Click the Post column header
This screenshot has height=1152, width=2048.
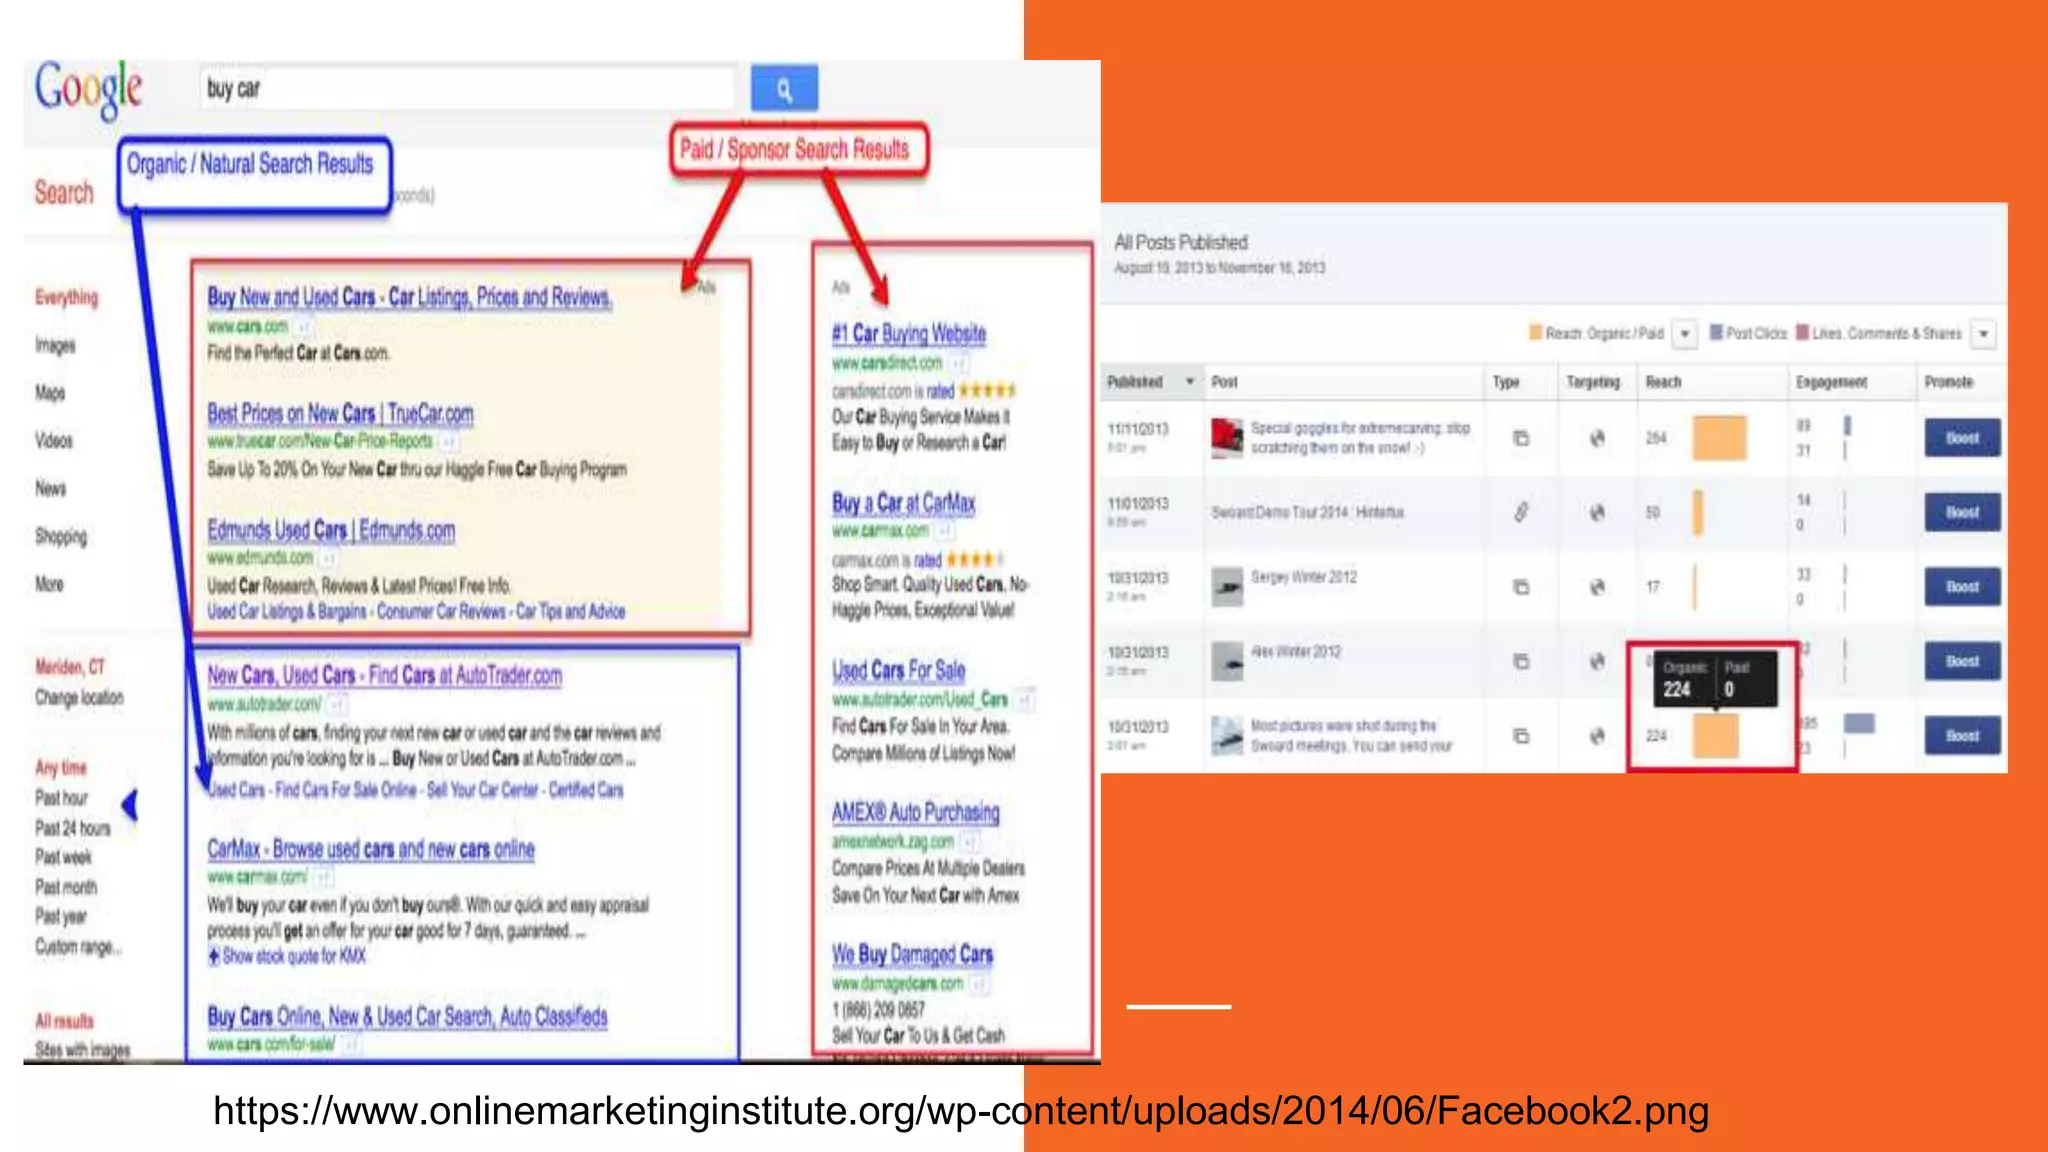click(1224, 382)
